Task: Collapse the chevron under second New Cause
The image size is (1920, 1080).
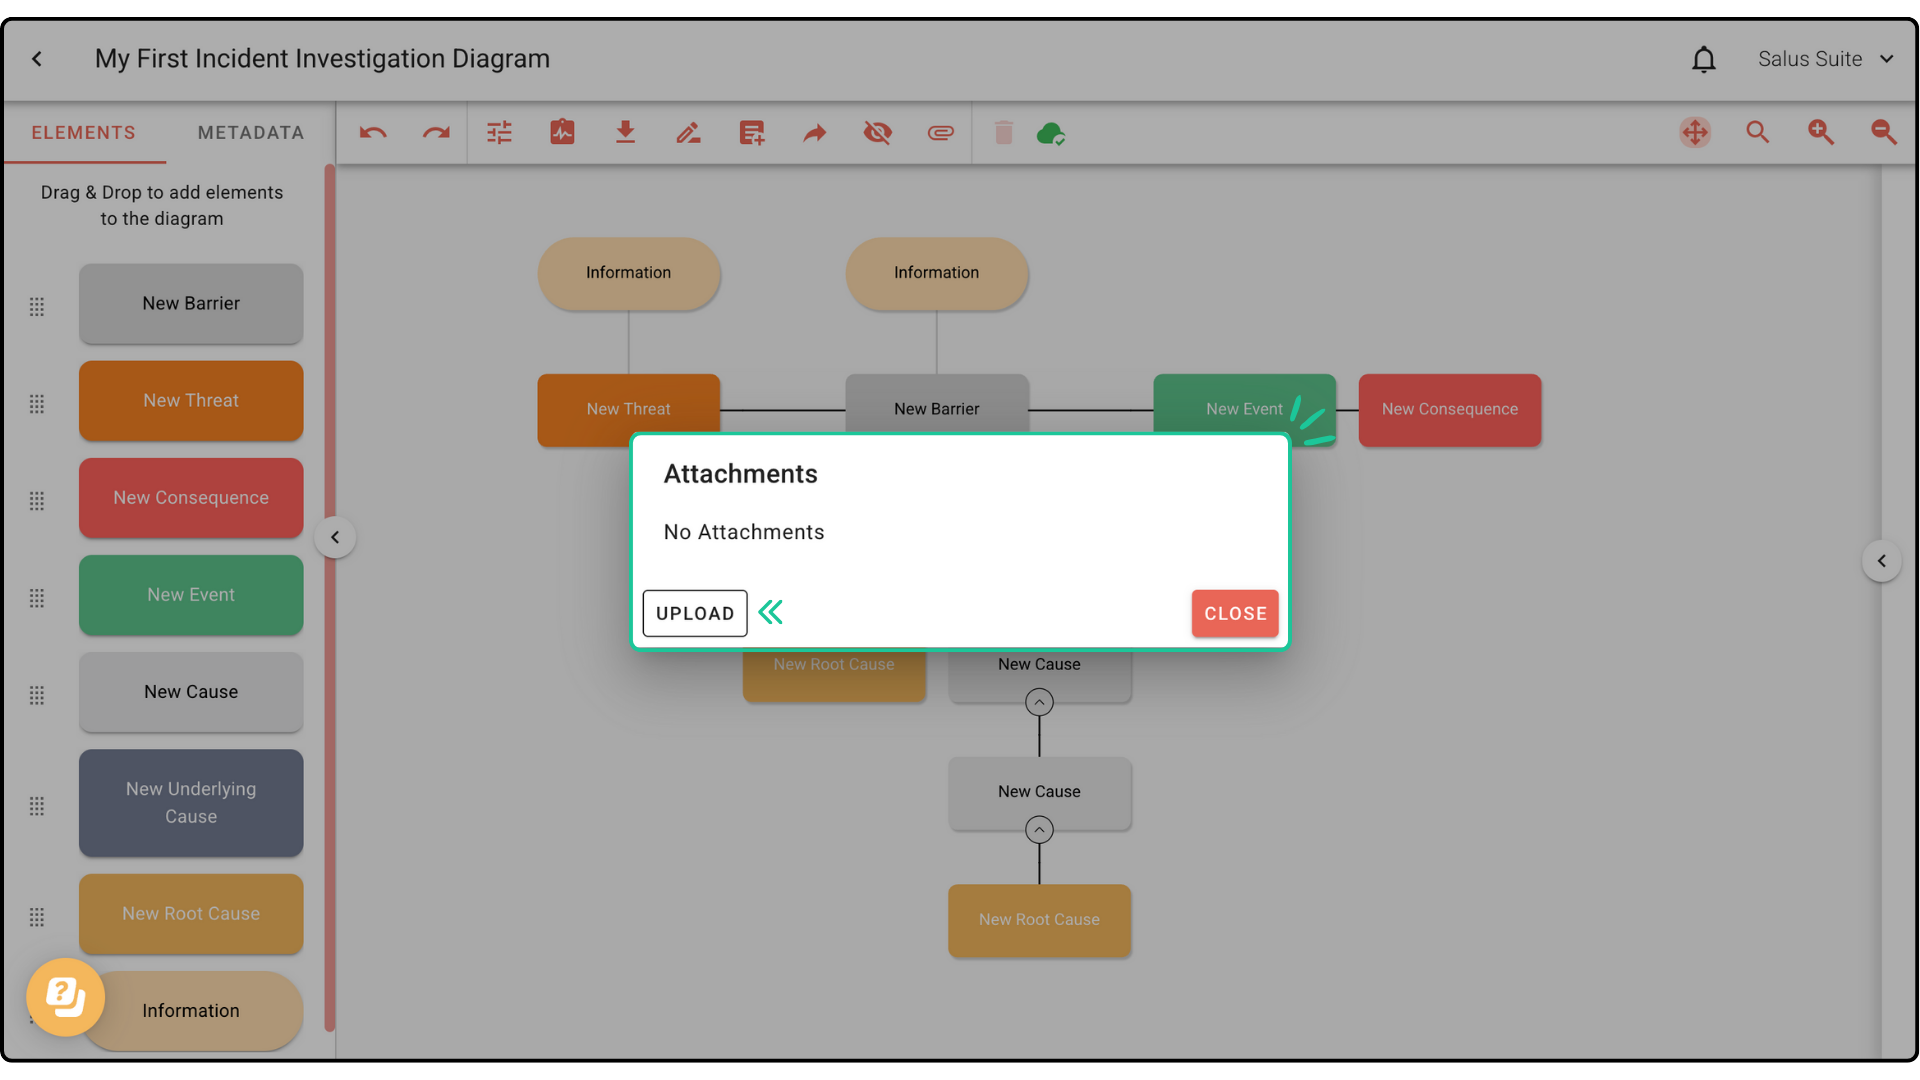Action: [x=1039, y=830]
